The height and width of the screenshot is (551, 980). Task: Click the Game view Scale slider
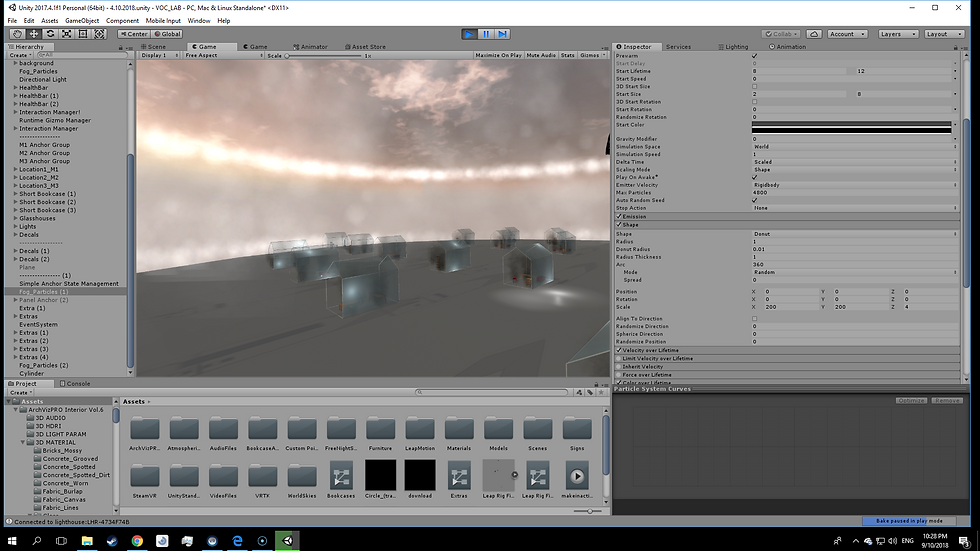[x=324, y=56]
